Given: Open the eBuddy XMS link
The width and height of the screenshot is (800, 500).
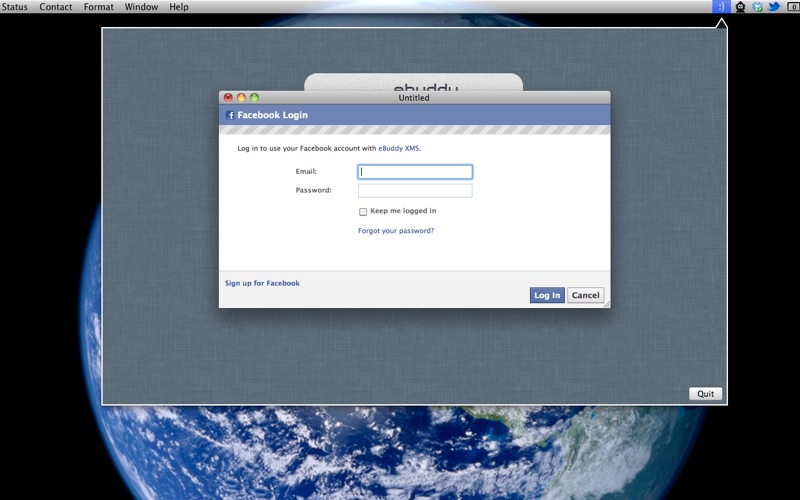Looking at the screenshot, I should click(398, 148).
